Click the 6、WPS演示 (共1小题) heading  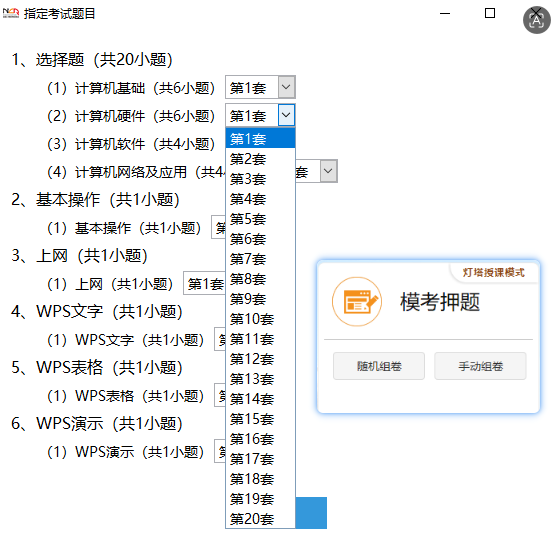(x=97, y=423)
